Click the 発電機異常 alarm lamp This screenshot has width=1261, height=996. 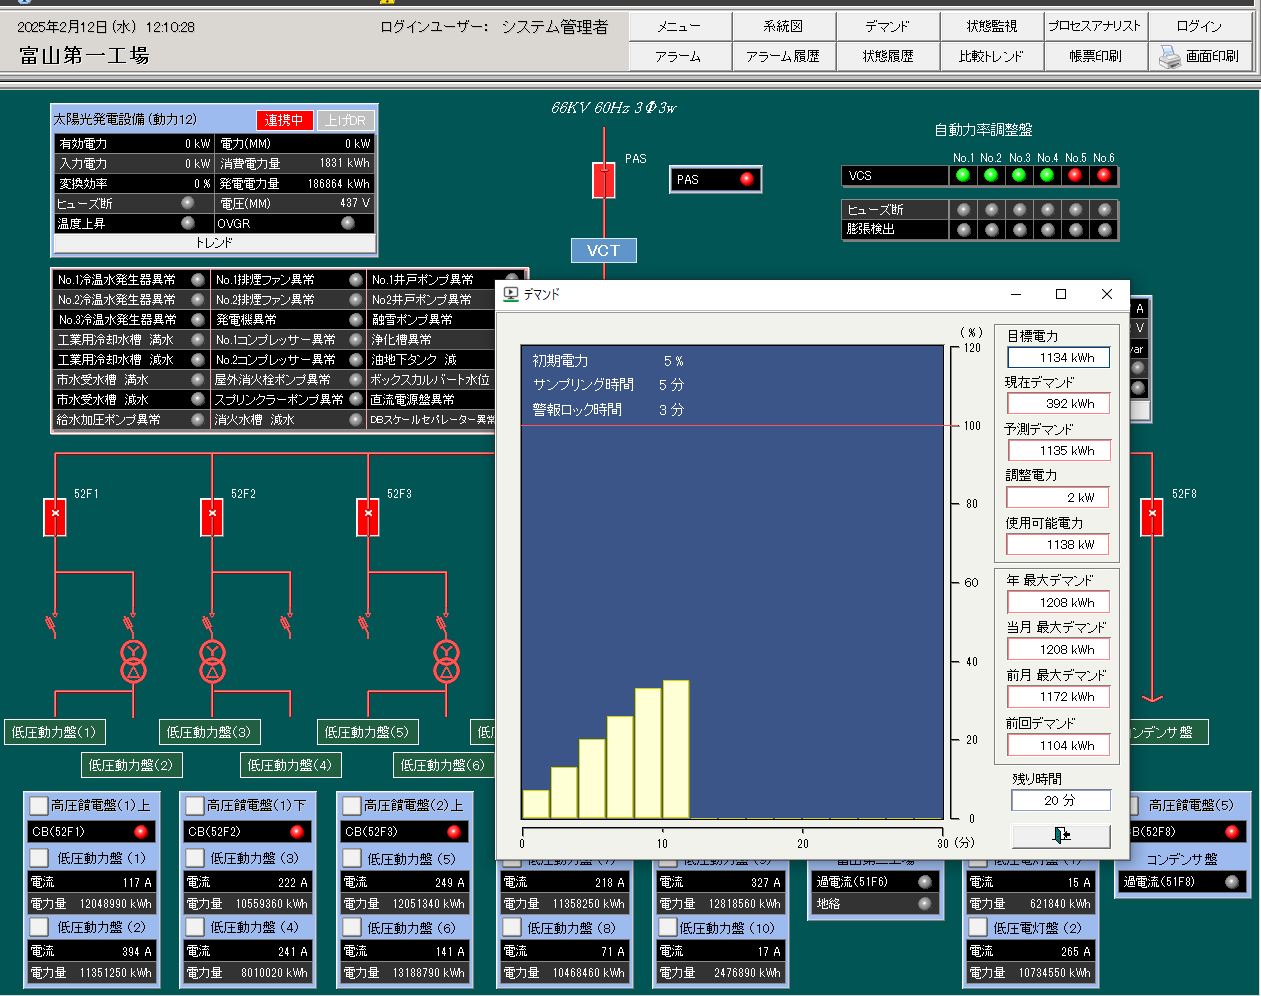click(x=356, y=320)
